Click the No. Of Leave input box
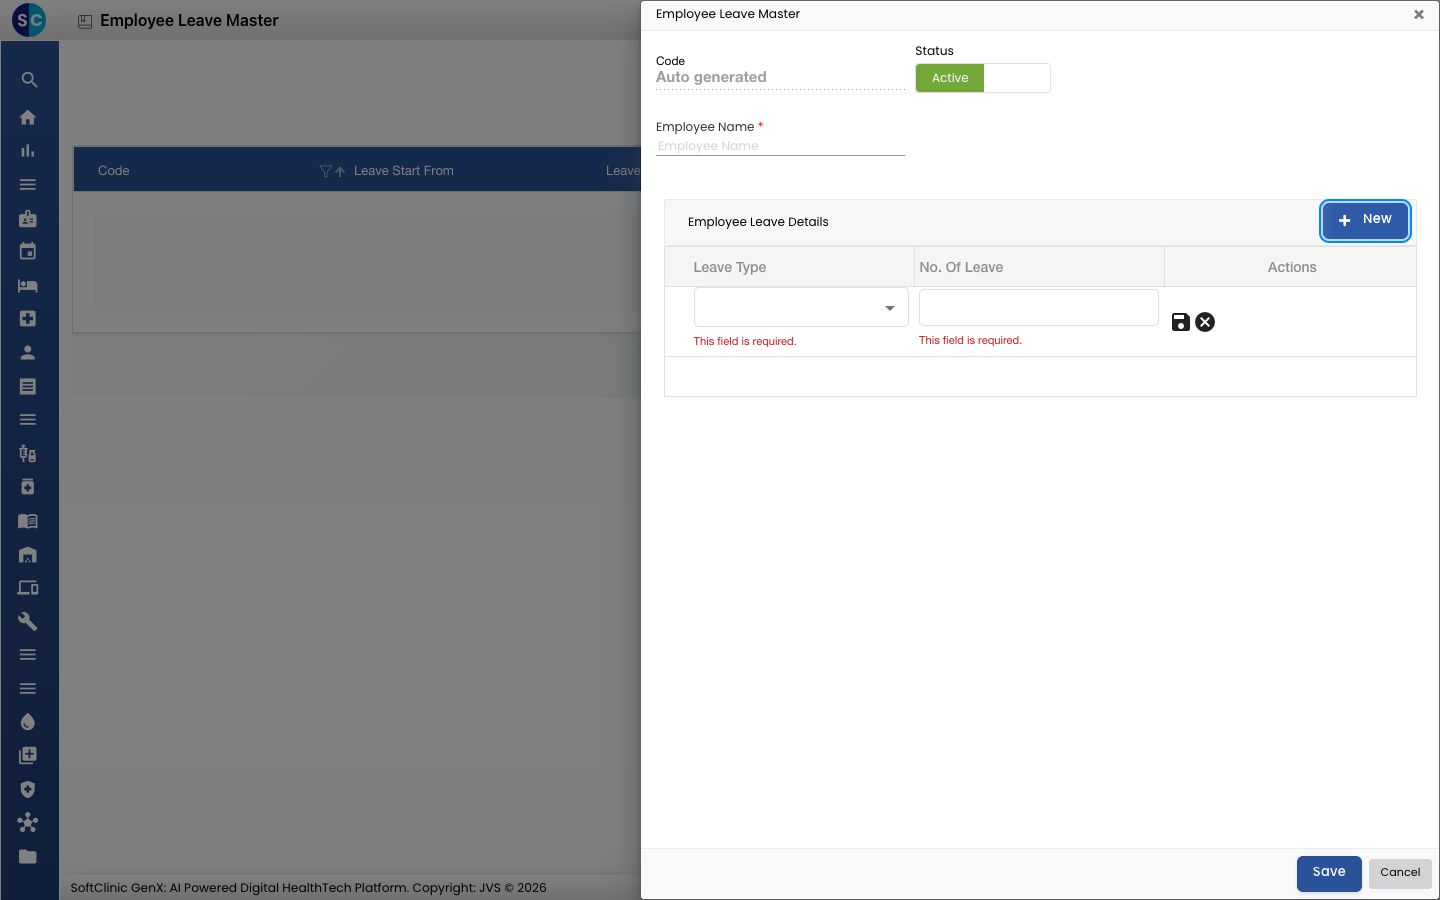 point(1039,307)
